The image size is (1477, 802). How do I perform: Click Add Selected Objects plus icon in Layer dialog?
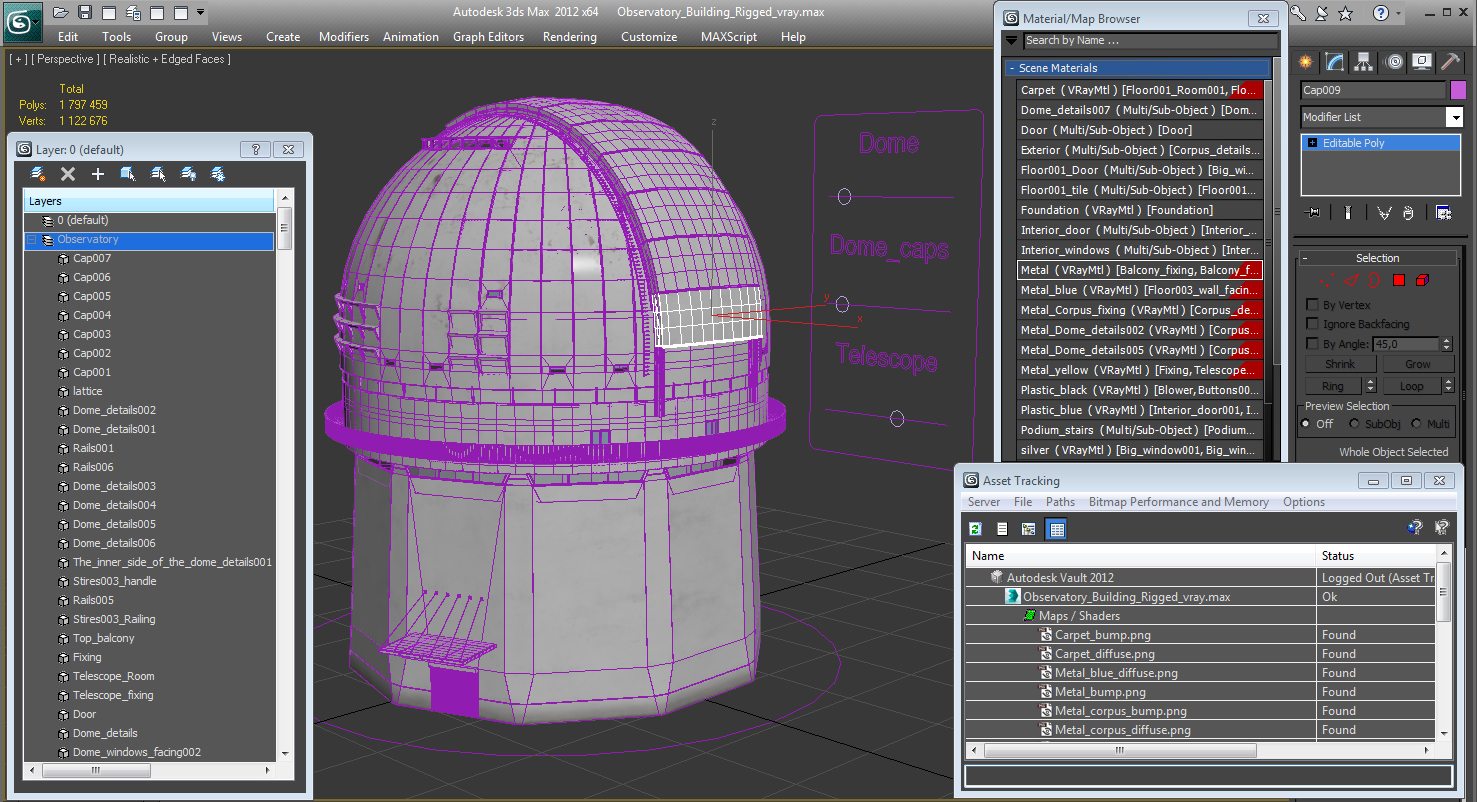tap(98, 174)
